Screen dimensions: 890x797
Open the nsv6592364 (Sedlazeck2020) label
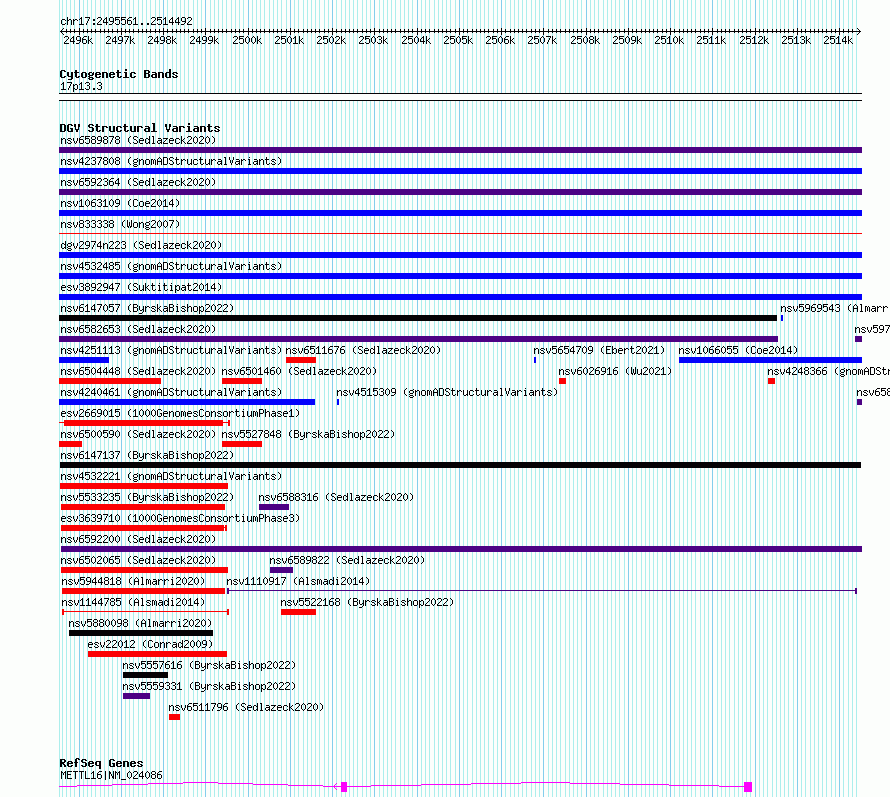click(138, 182)
